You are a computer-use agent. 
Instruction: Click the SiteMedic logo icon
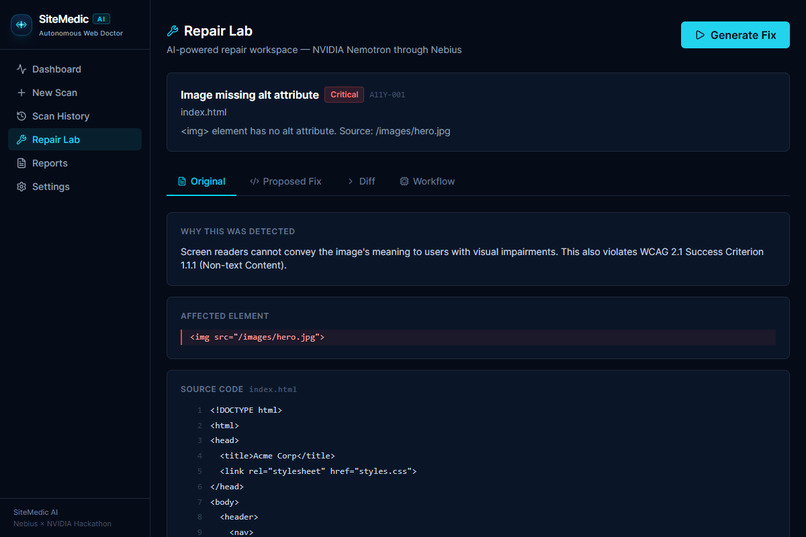coord(21,25)
